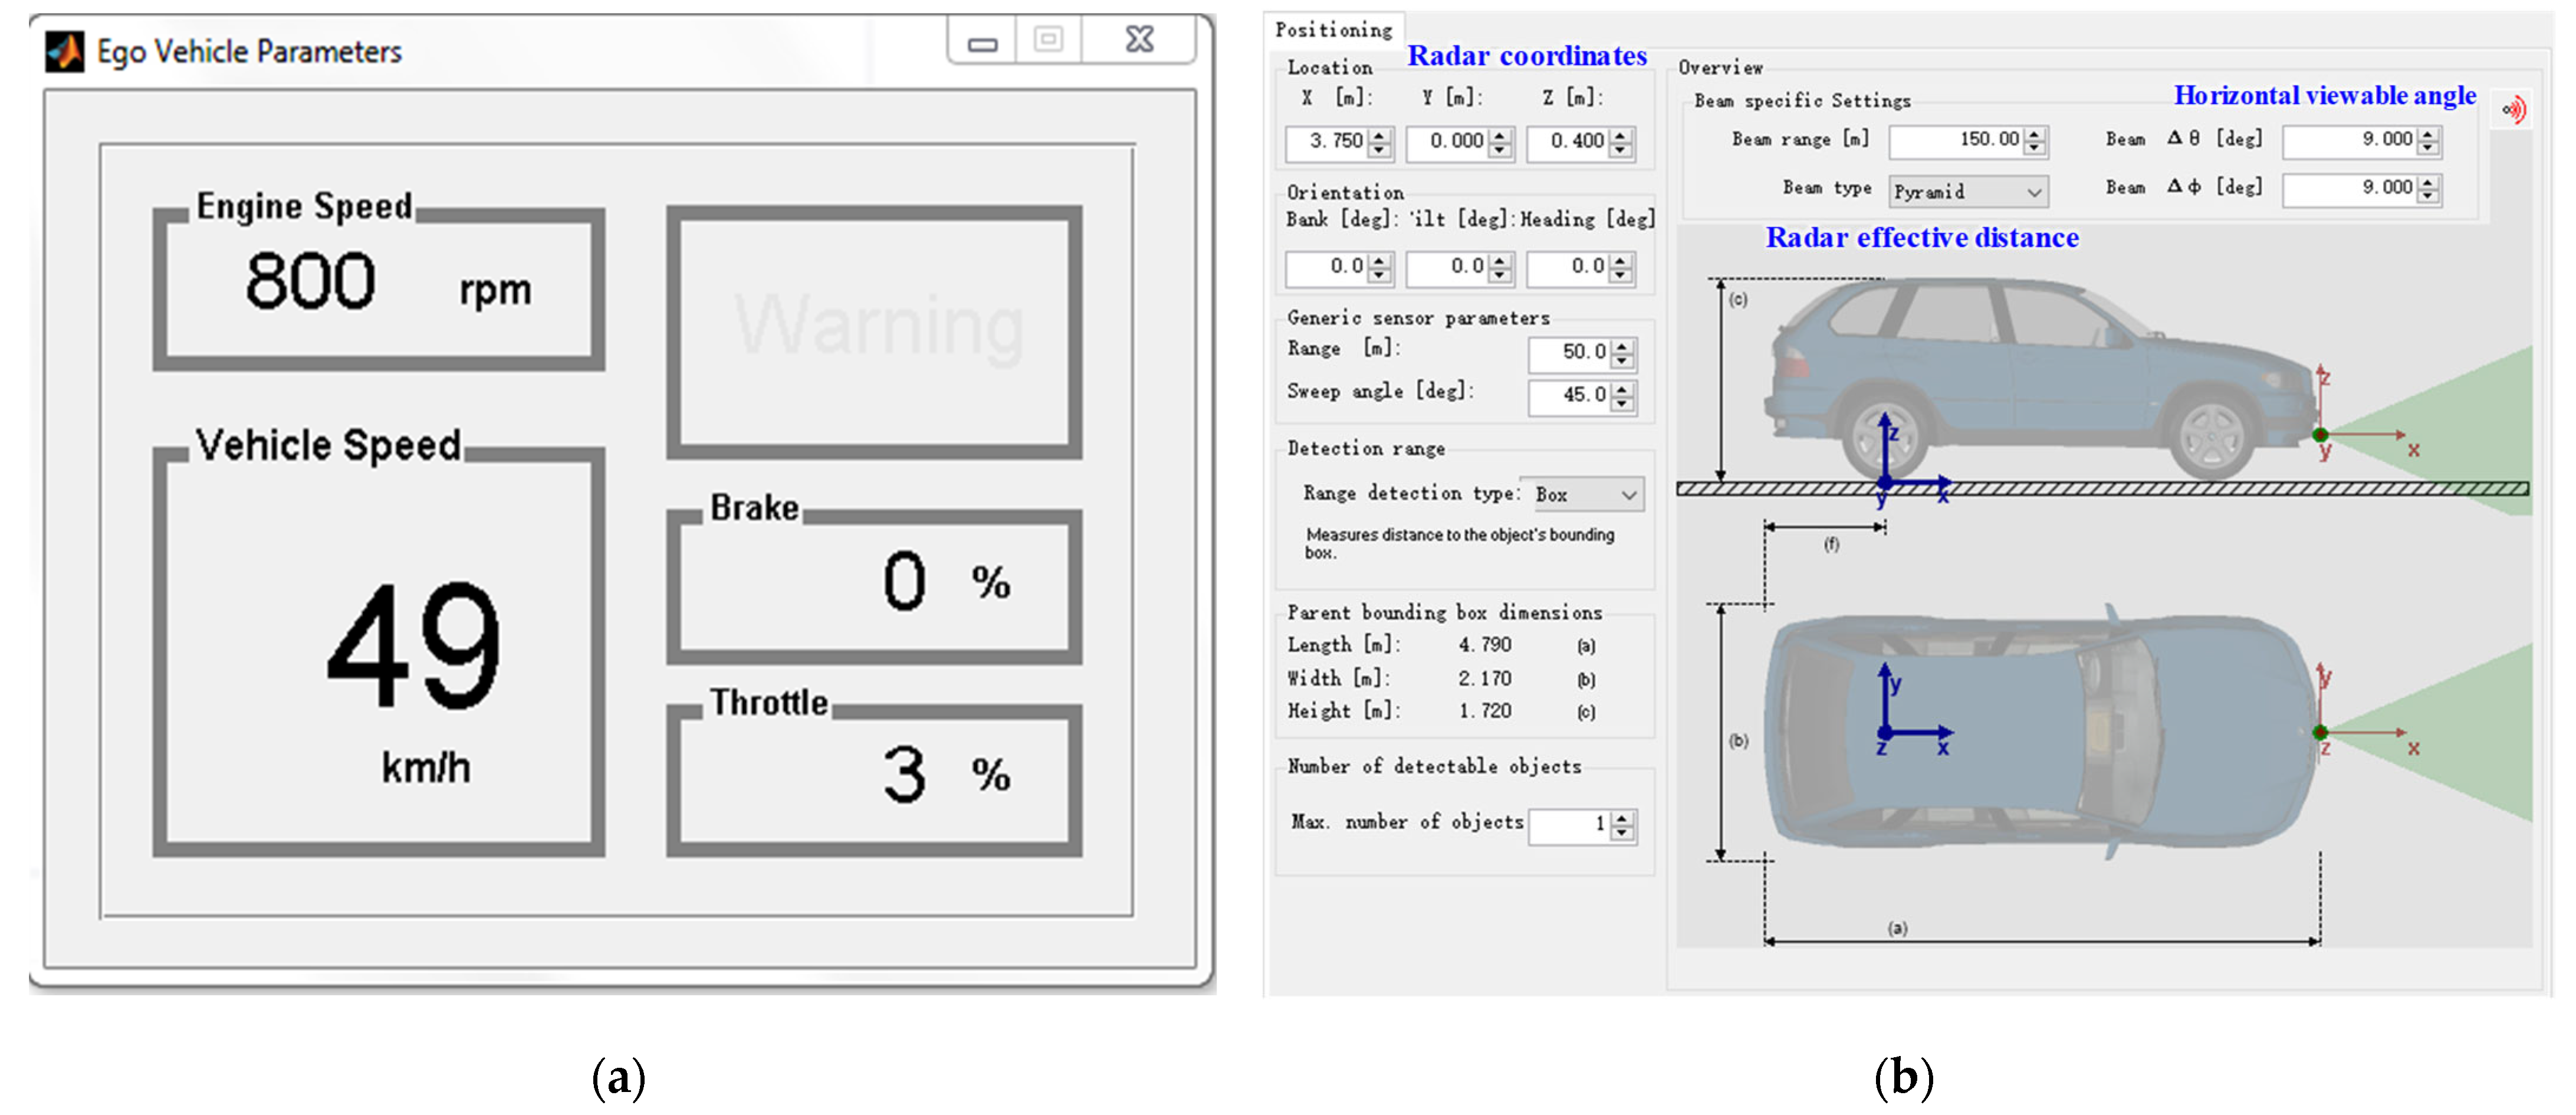Click the Bank orientation value field

pyautogui.click(x=1329, y=267)
